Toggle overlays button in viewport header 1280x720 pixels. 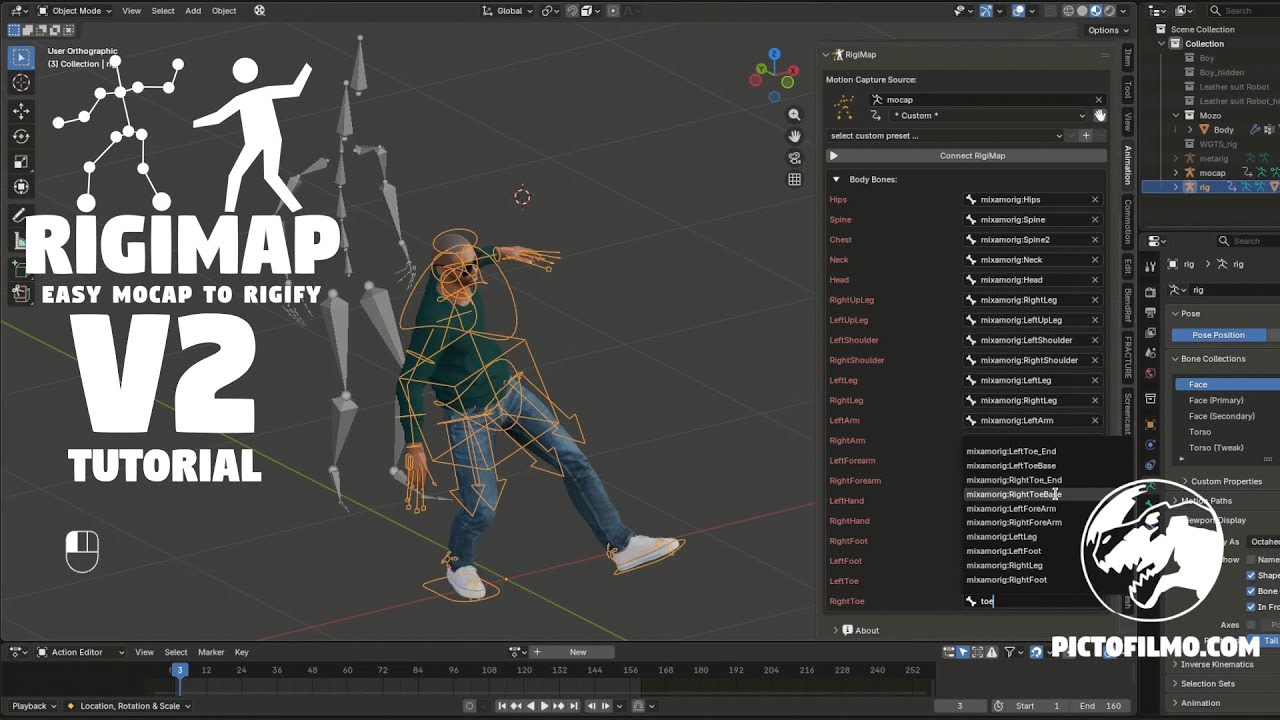1019,11
